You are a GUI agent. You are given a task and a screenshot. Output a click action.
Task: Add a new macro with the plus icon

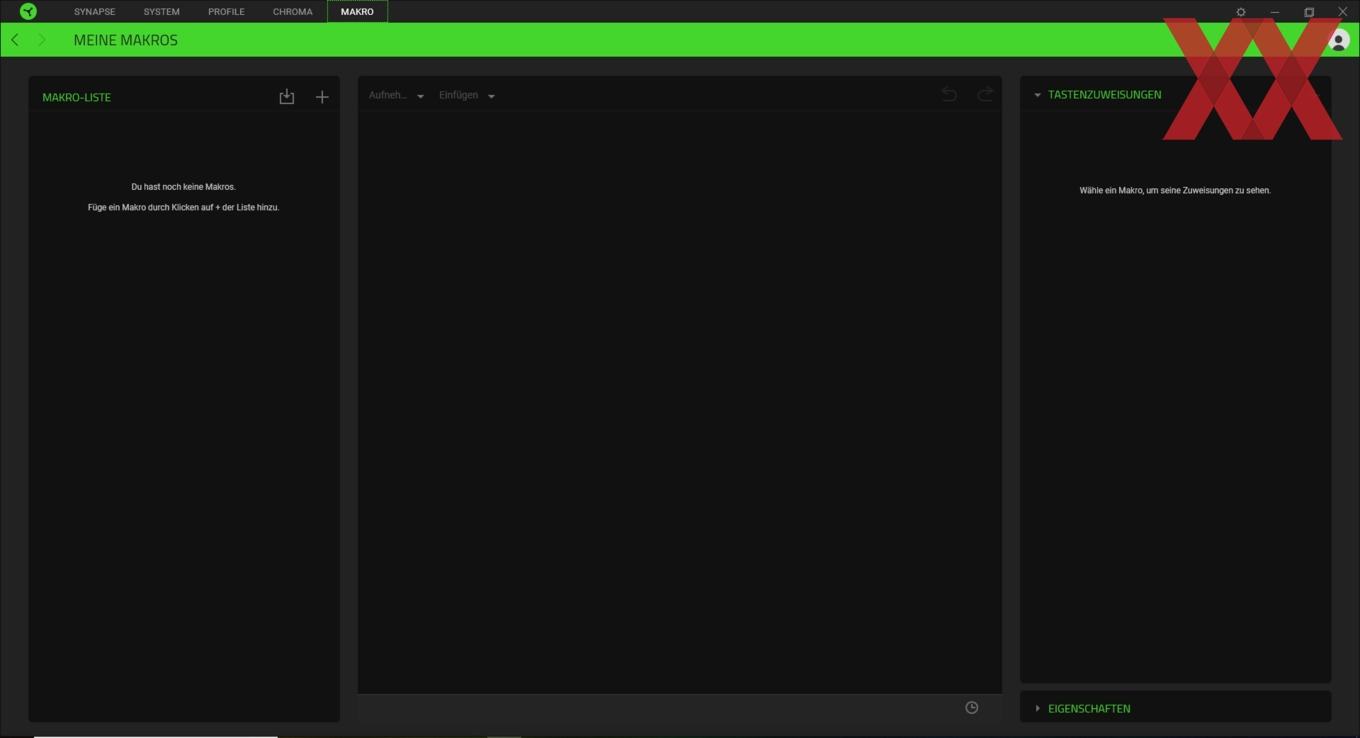coord(322,97)
